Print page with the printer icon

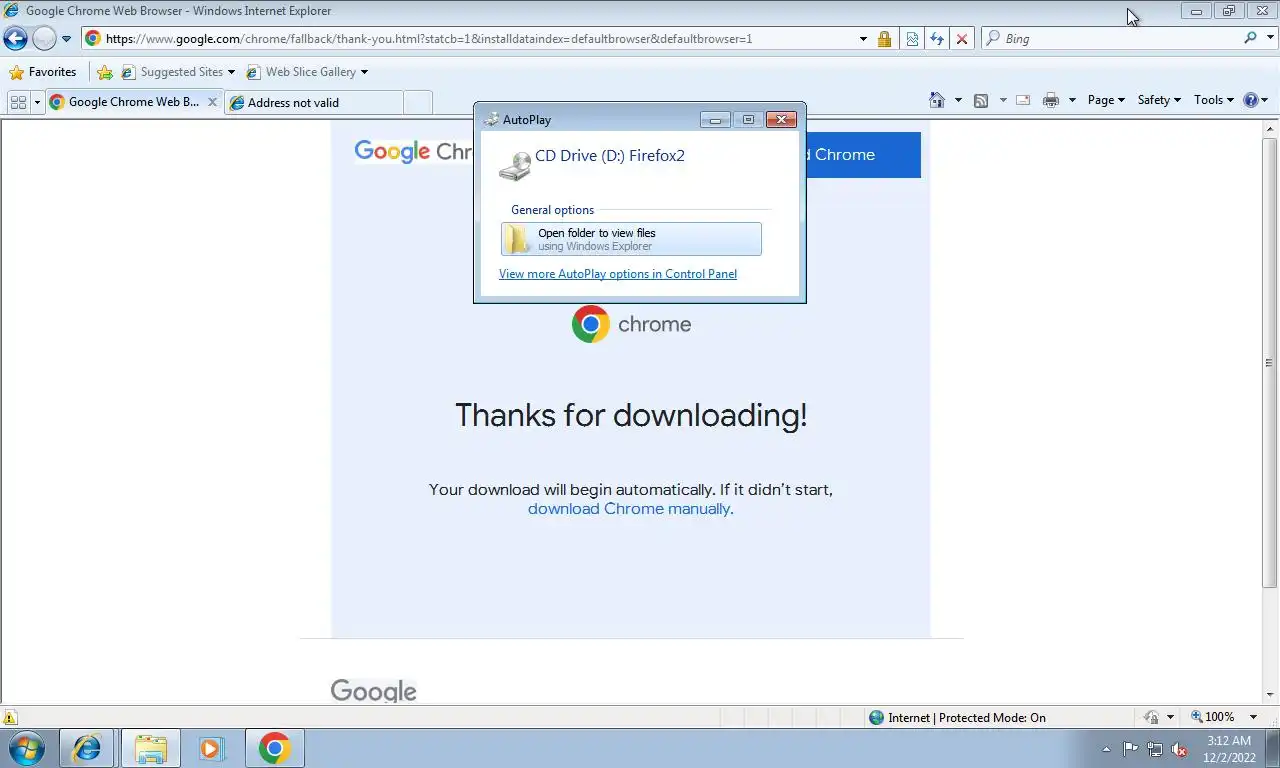(1050, 100)
